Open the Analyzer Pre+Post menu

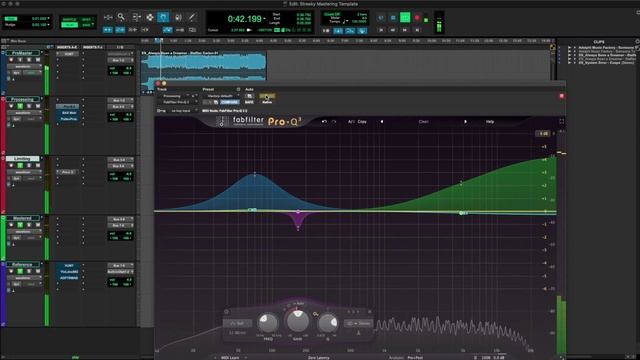[415, 358]
